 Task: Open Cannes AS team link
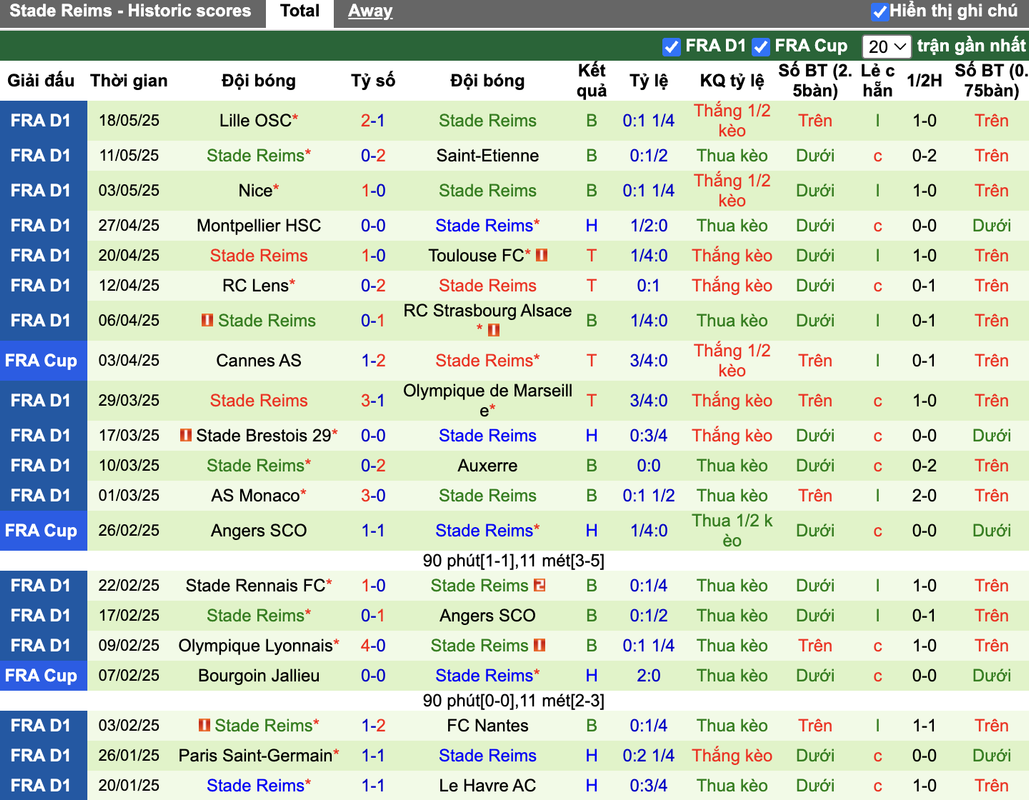[x=259, y=360]
